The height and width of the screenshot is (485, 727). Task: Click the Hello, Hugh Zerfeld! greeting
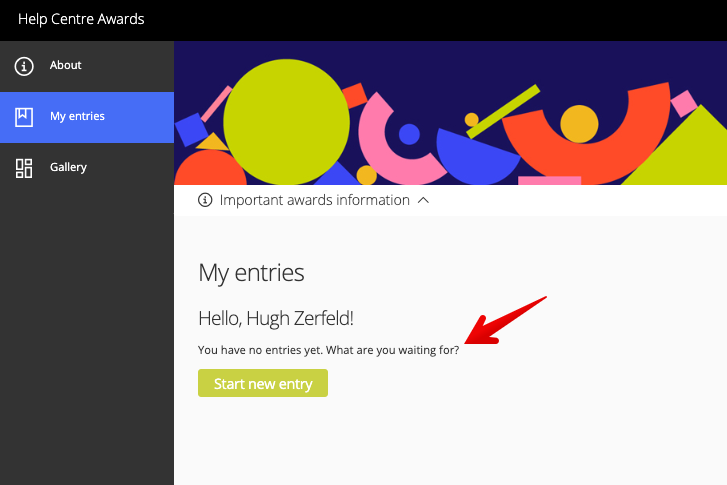tap(276, 319)
